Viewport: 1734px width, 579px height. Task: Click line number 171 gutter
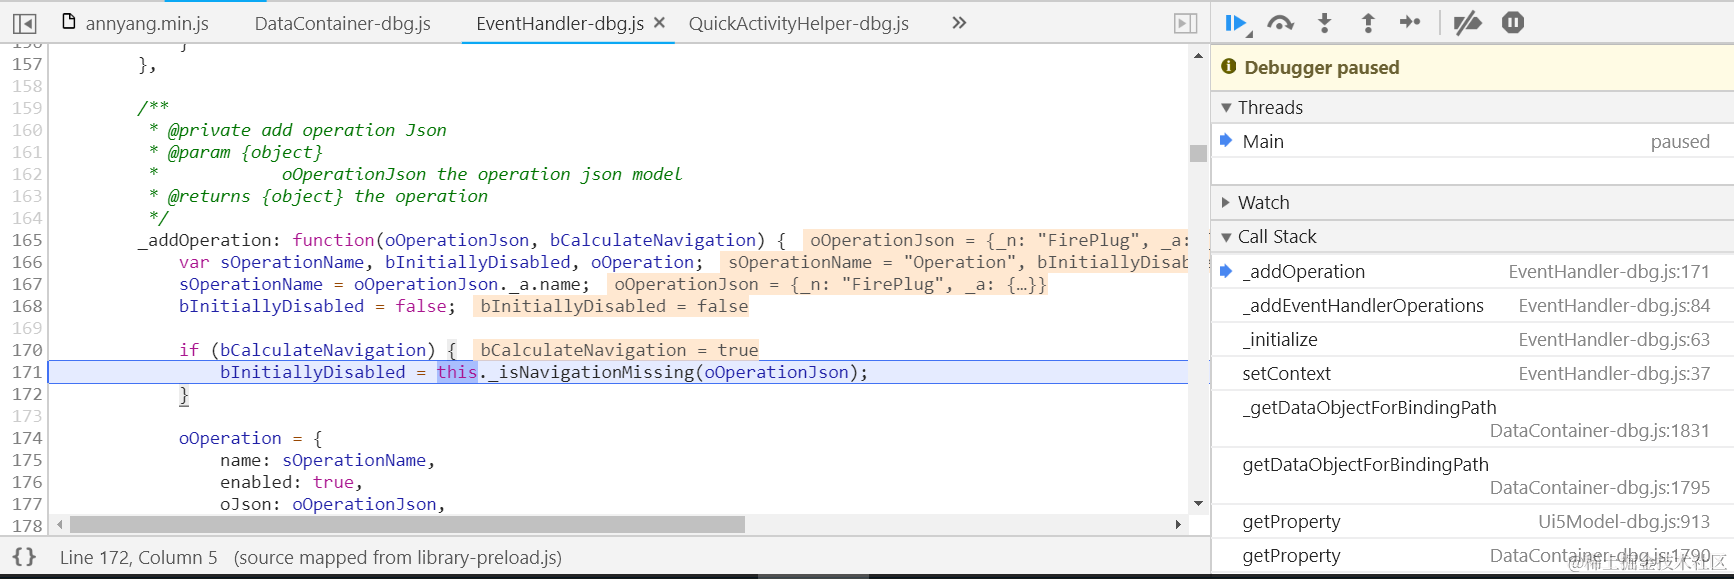pyautogui.click(x=27, y=372)
